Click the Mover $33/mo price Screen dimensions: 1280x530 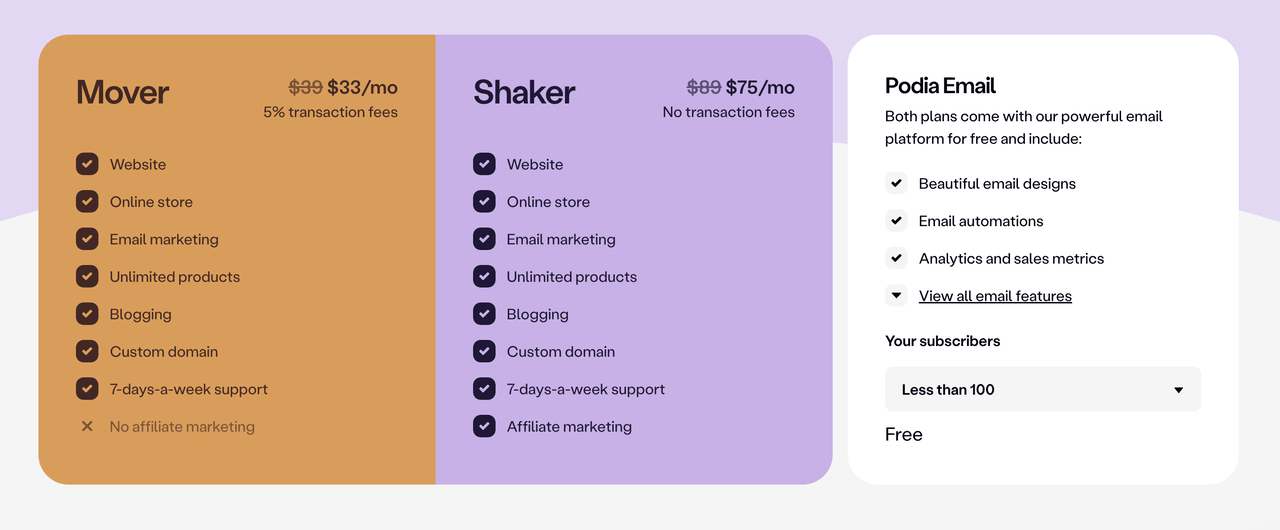362,87
